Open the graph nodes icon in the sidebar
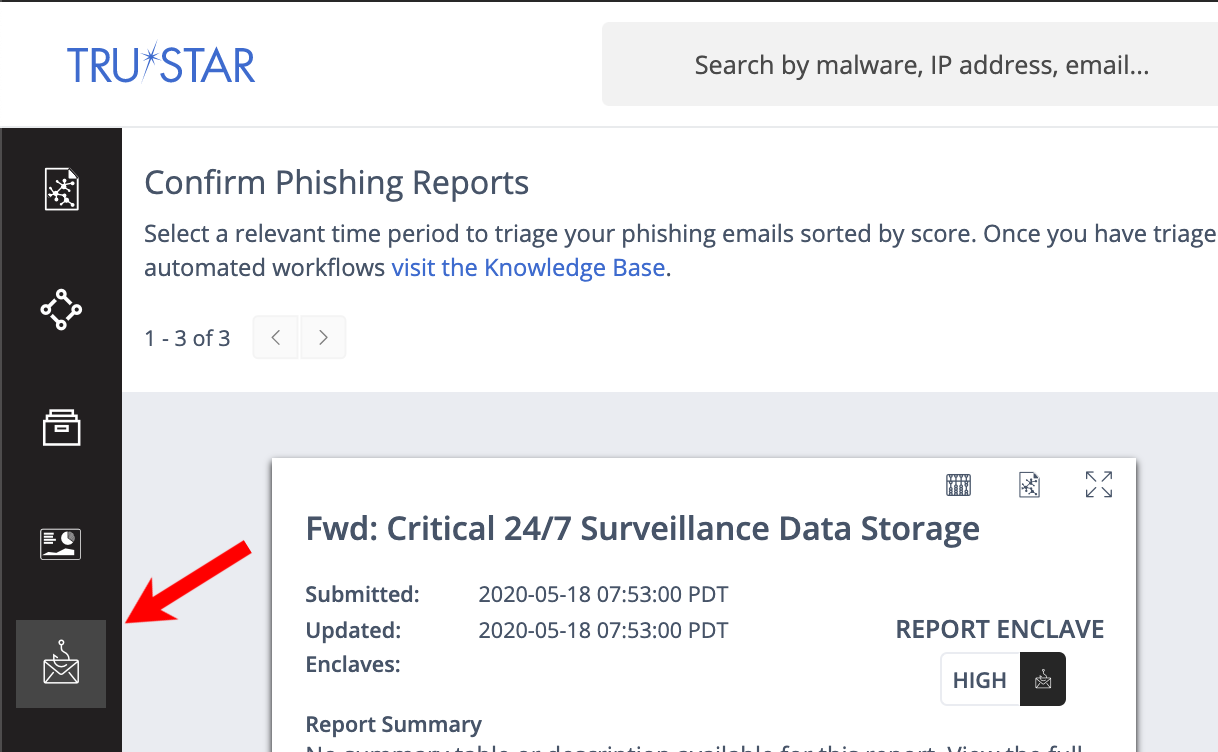This screenshot has width=1218, height=752. [61, 309]
